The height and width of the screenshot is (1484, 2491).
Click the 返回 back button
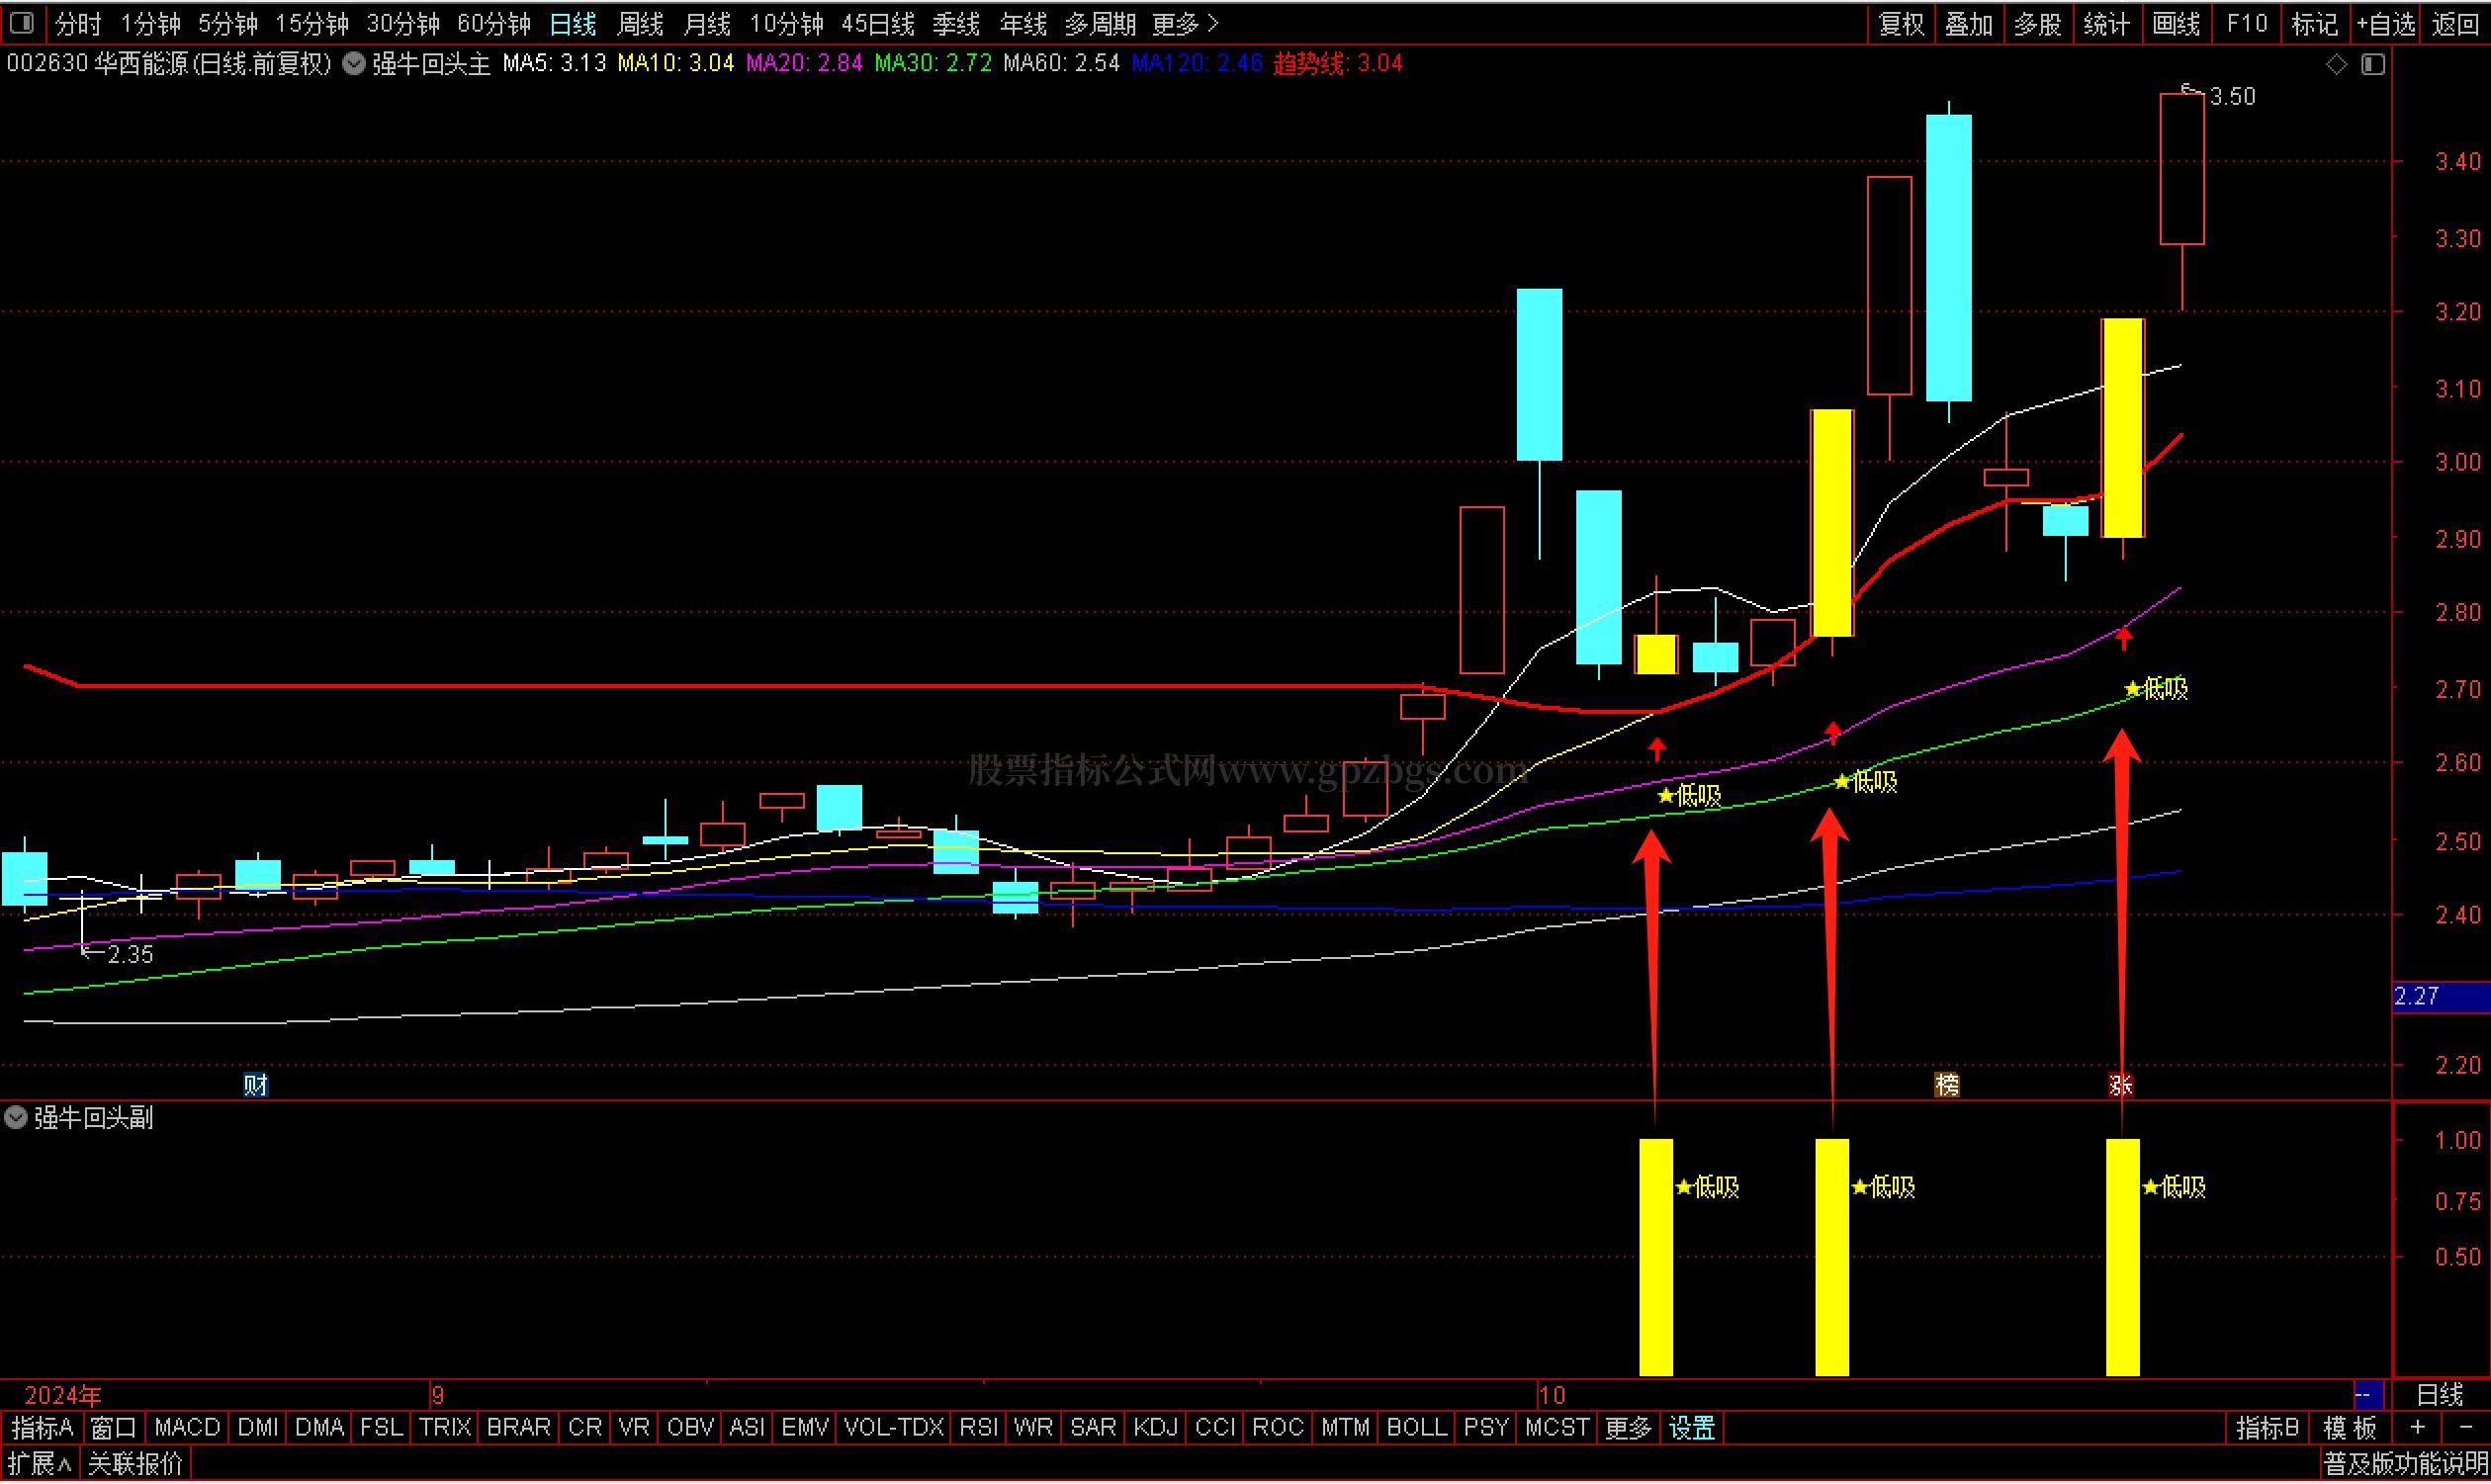(x=2456, y=23)
